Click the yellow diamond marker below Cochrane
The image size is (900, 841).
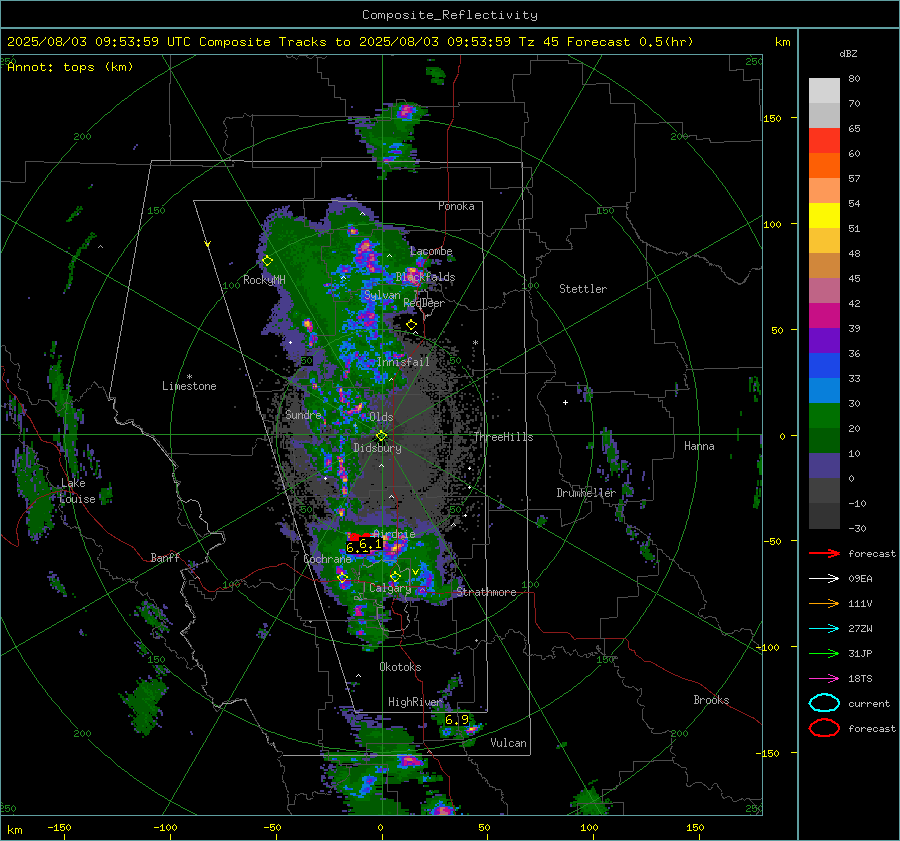point(342,578)
